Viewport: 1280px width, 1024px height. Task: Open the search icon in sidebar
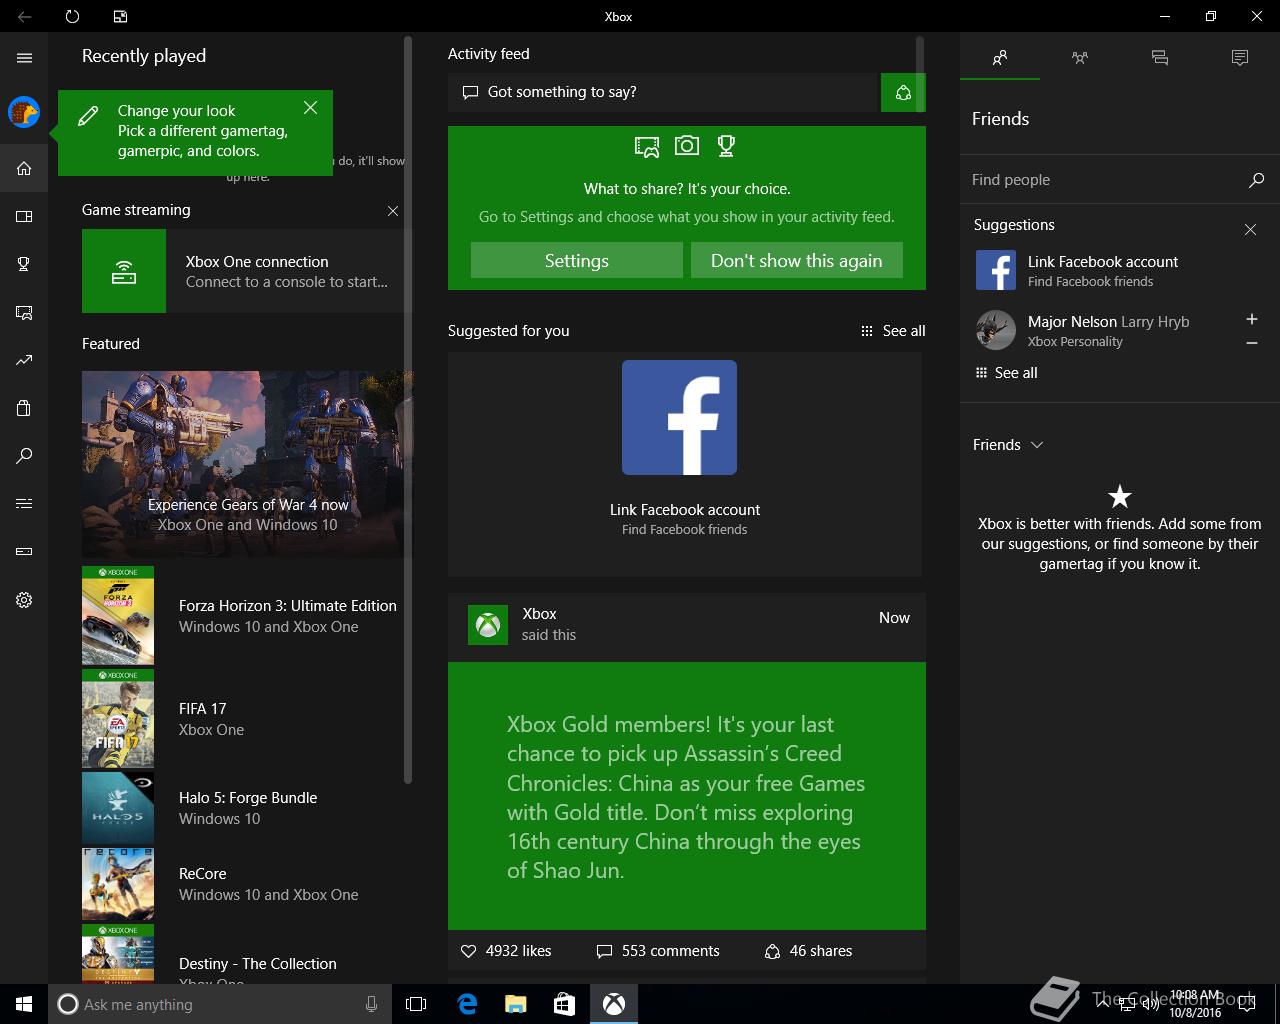click(x=24, y=456)
